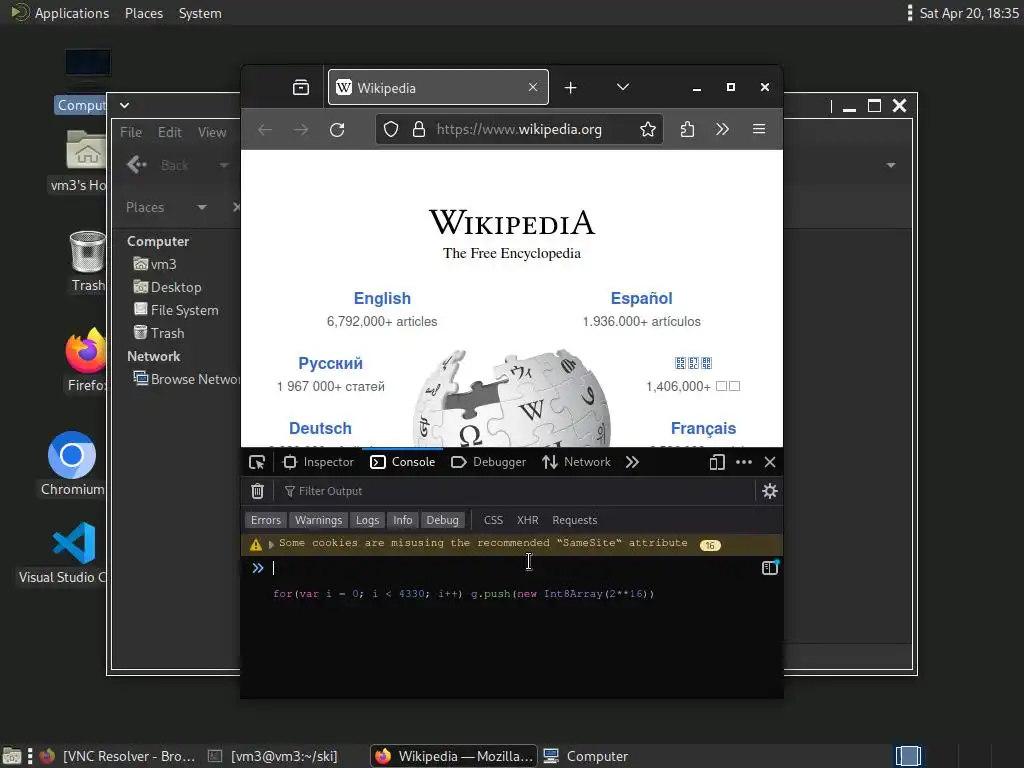Select Browse Network in sidebar

[187, 379]
